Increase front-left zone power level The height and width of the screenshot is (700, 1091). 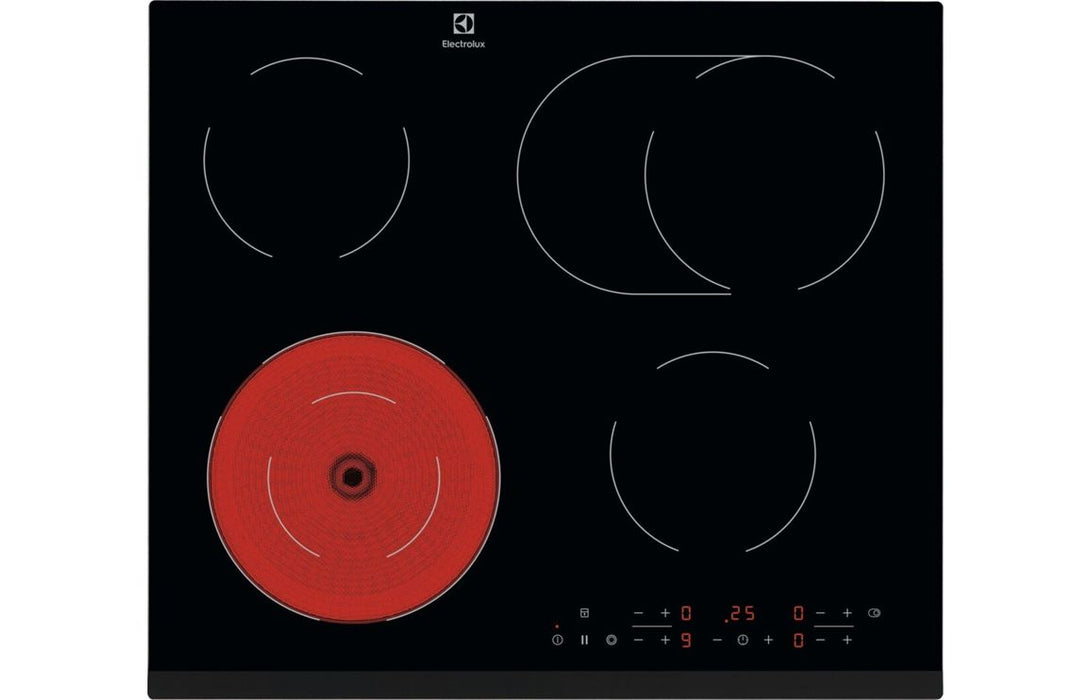[x=663, y=640]
